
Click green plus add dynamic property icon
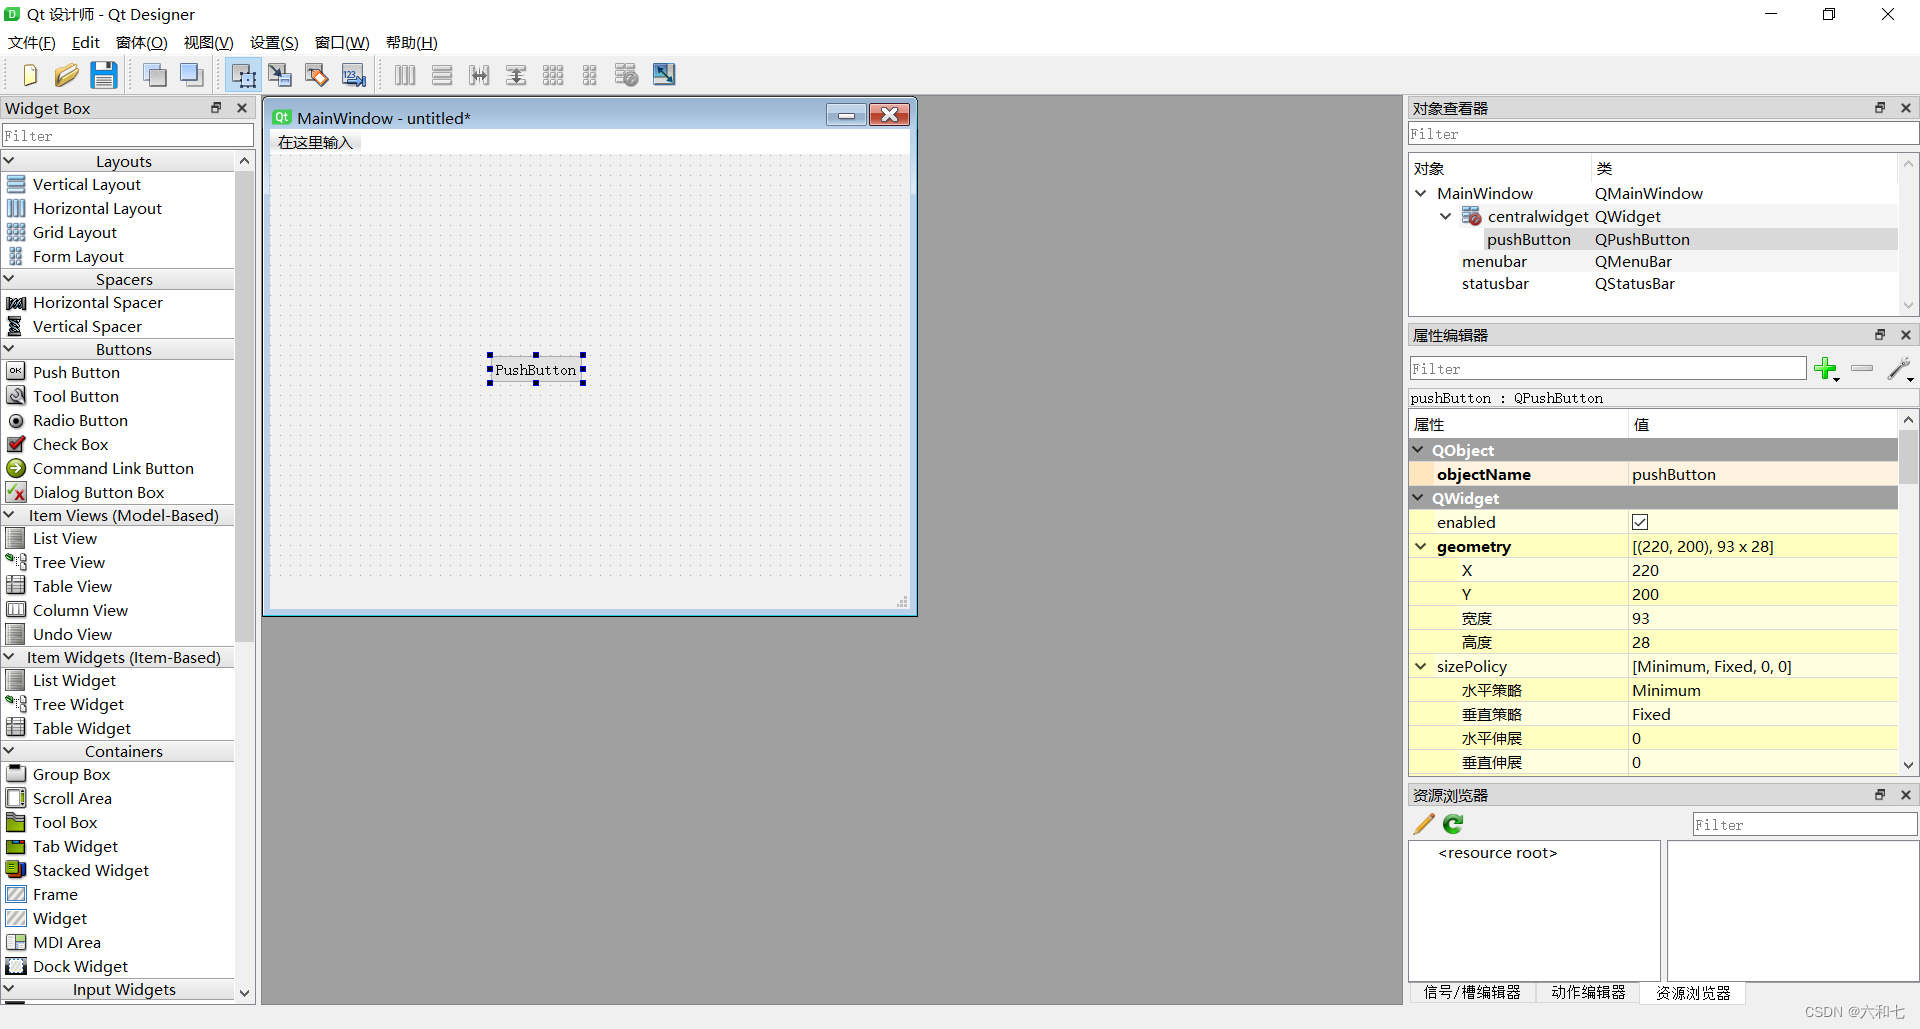[1826, 369]
